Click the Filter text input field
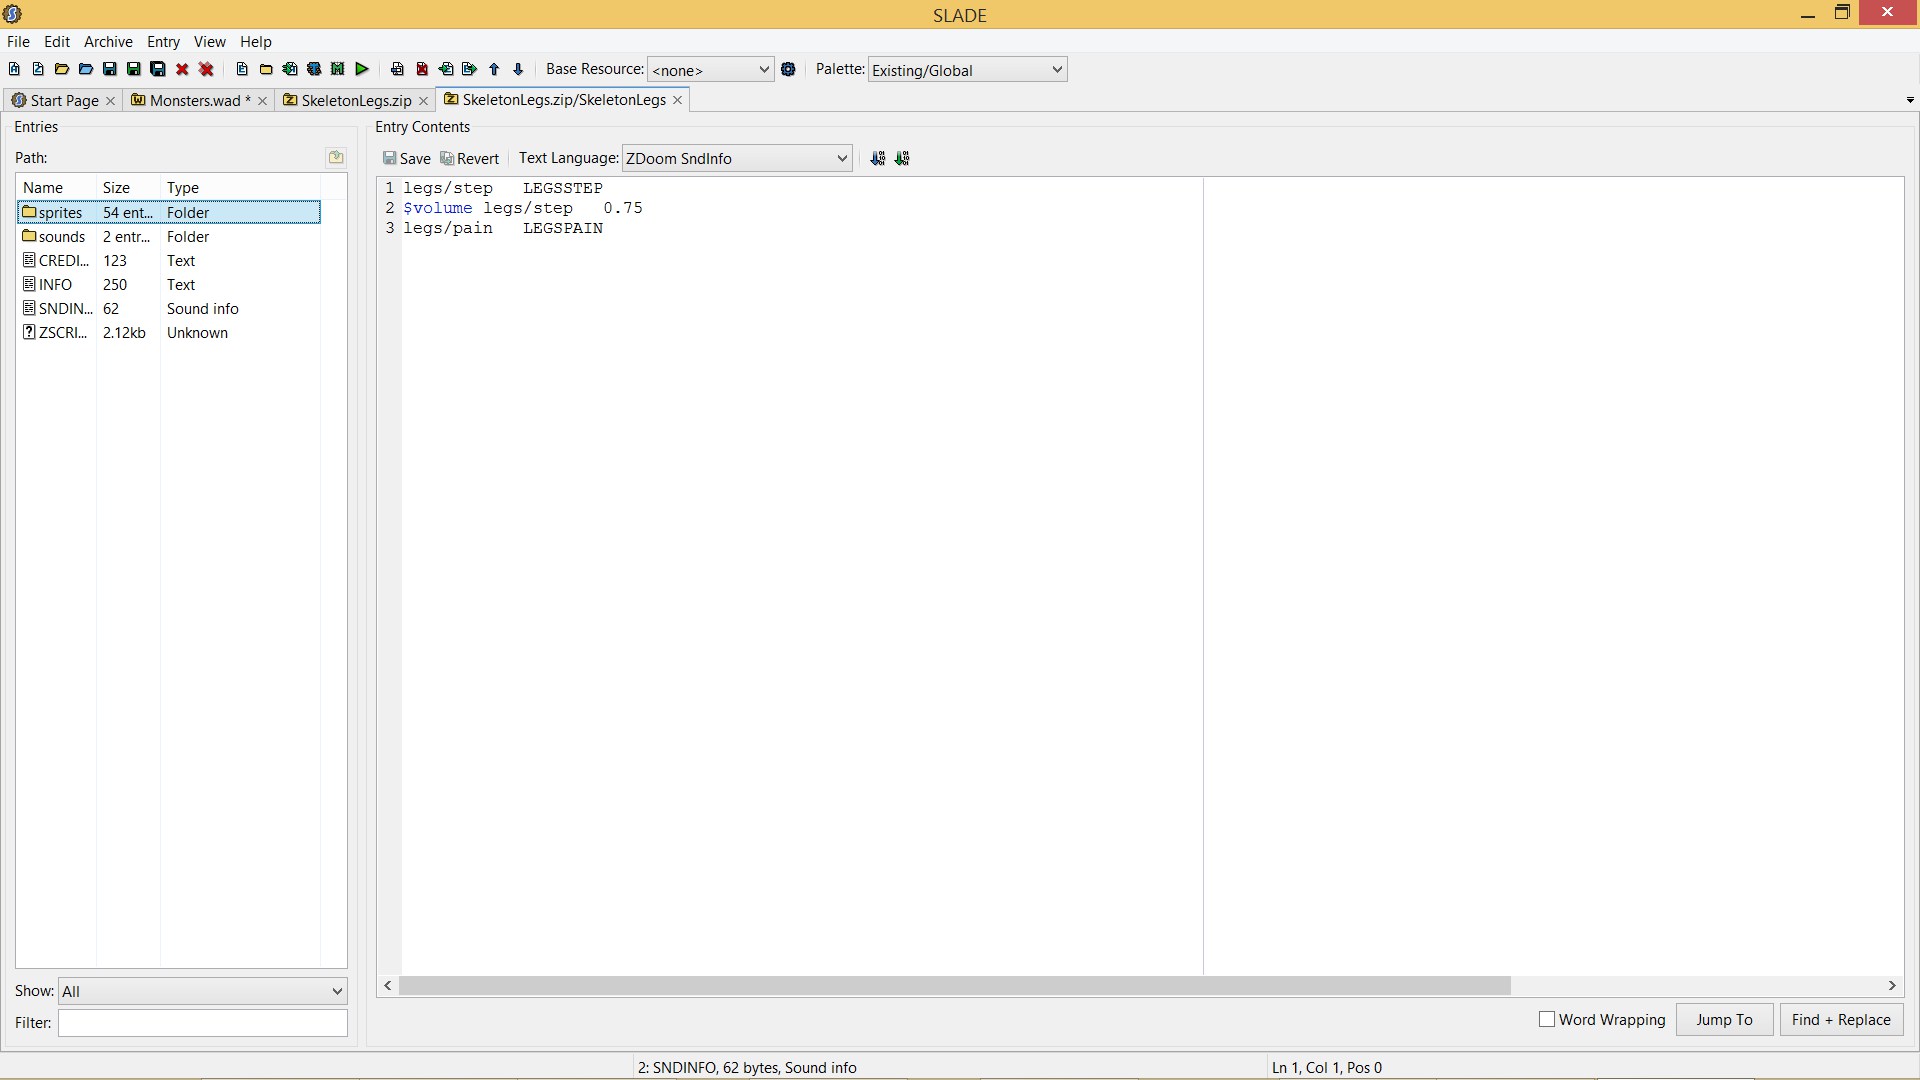Image resolution: width=1920 pixels, height=1080 pixels. coord(202,1022)
